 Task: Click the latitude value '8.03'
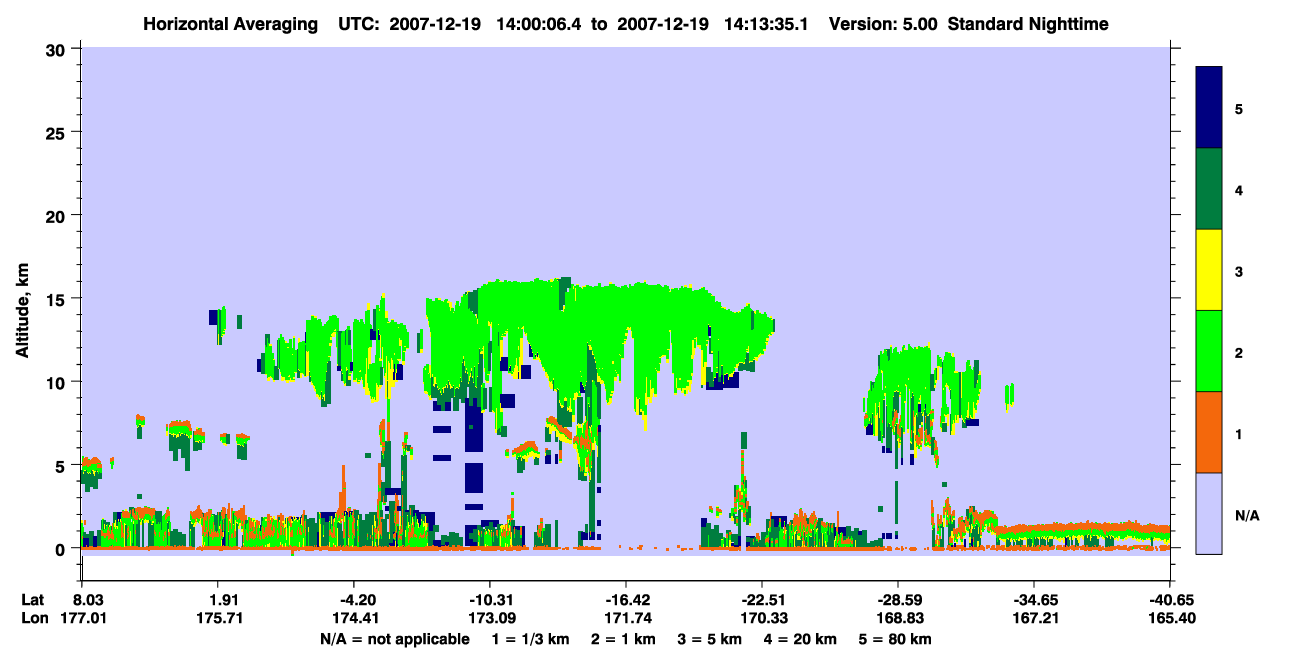90,599
